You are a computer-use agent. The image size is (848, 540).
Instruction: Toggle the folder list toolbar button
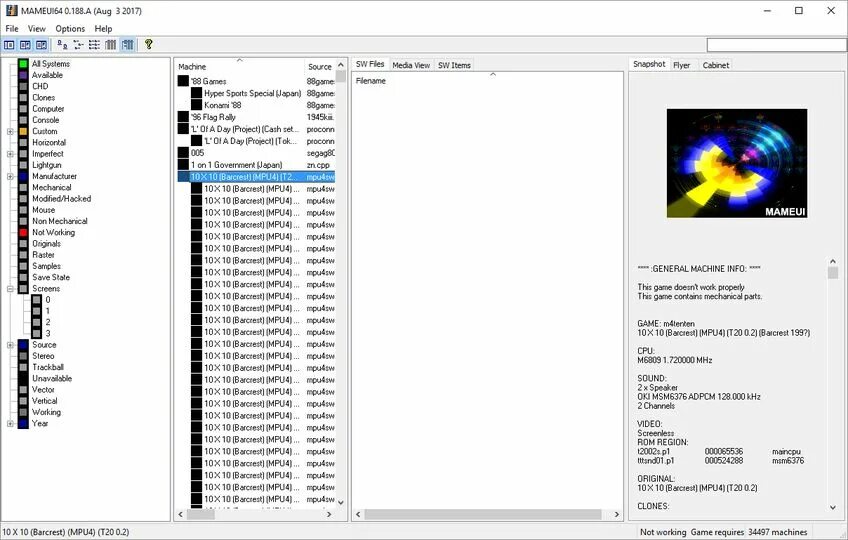click(x=10, y=45)
